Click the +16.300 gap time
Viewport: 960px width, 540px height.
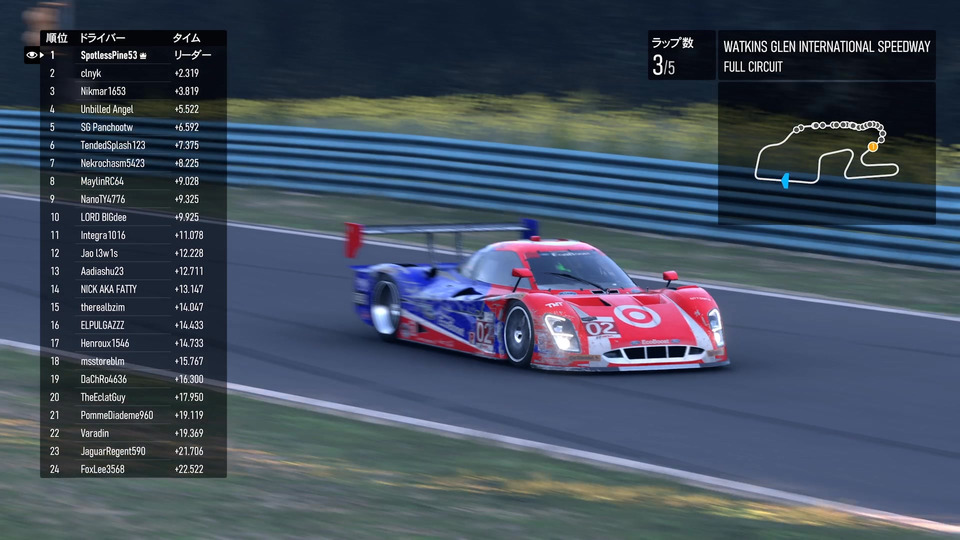pyautogui.click(x=189, y=379)
